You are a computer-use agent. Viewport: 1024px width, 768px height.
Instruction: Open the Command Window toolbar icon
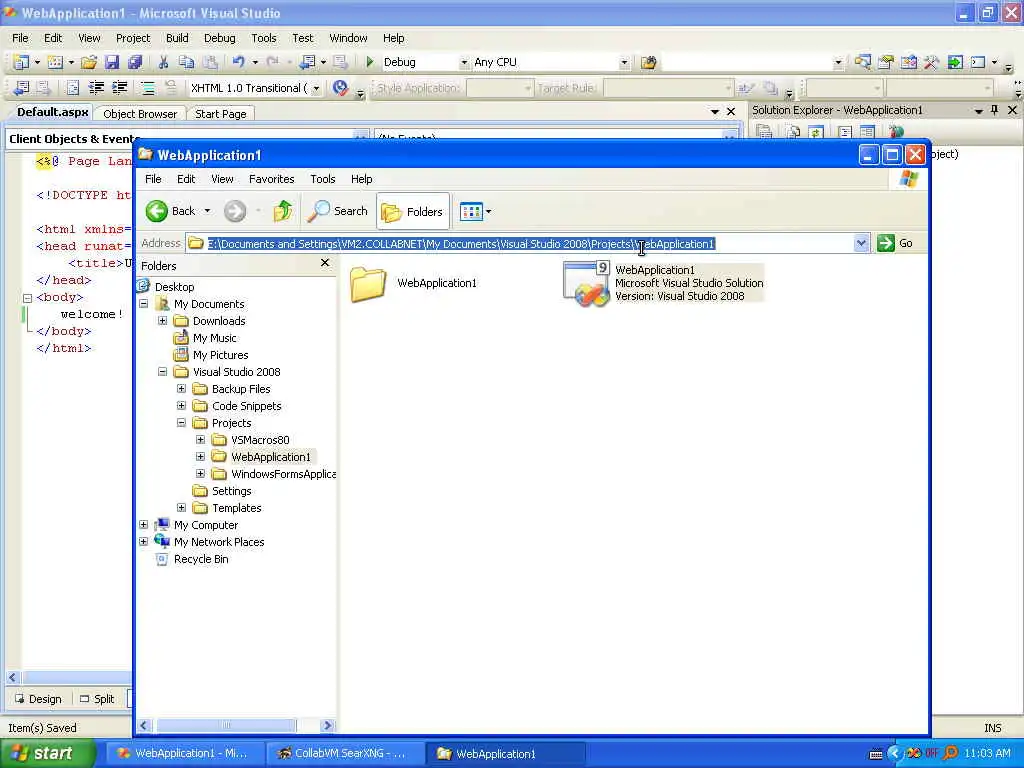point(978,62)
